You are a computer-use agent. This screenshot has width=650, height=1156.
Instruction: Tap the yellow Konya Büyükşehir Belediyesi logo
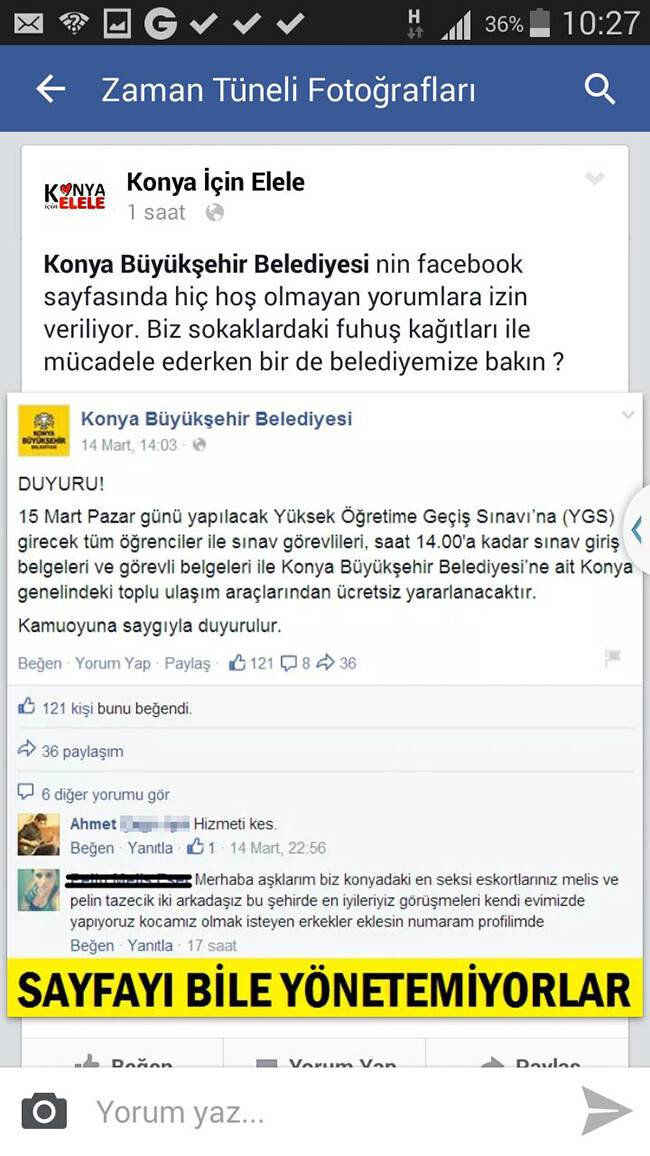coord(43,431)
